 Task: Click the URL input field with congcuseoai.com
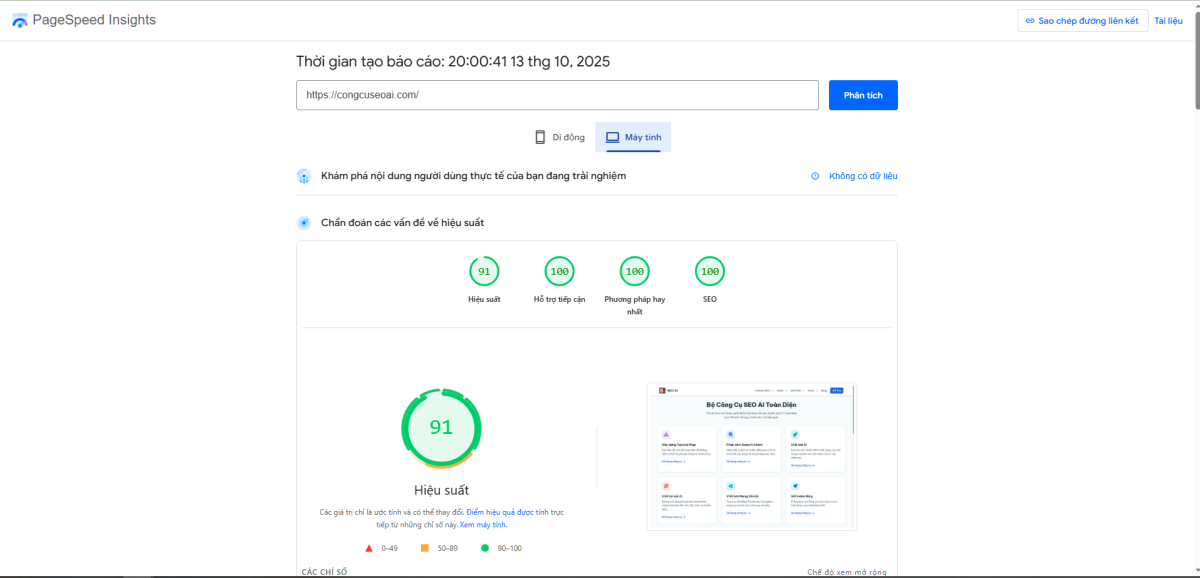[x=557, y=95]
